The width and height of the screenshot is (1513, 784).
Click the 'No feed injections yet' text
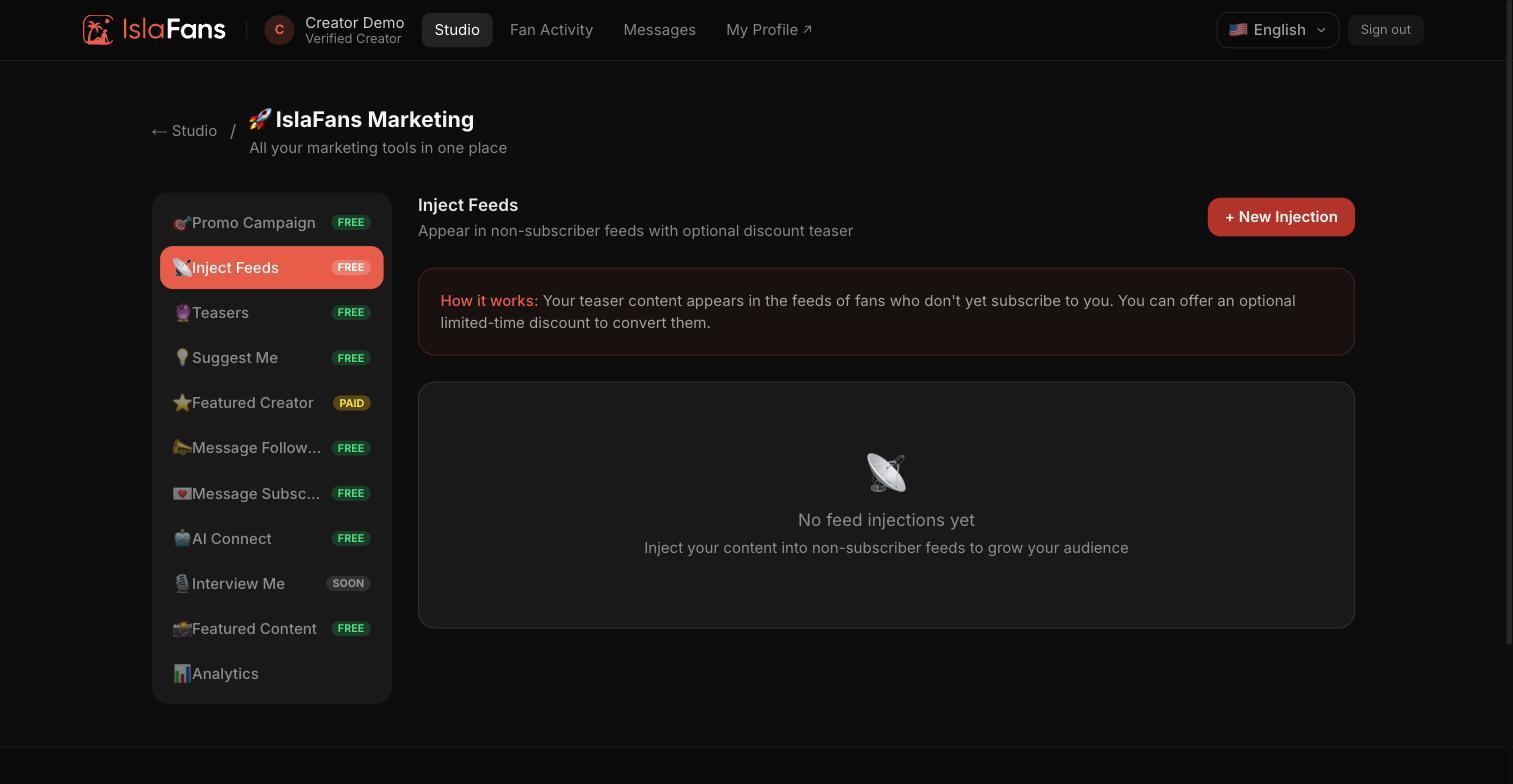tap(886, 520)
